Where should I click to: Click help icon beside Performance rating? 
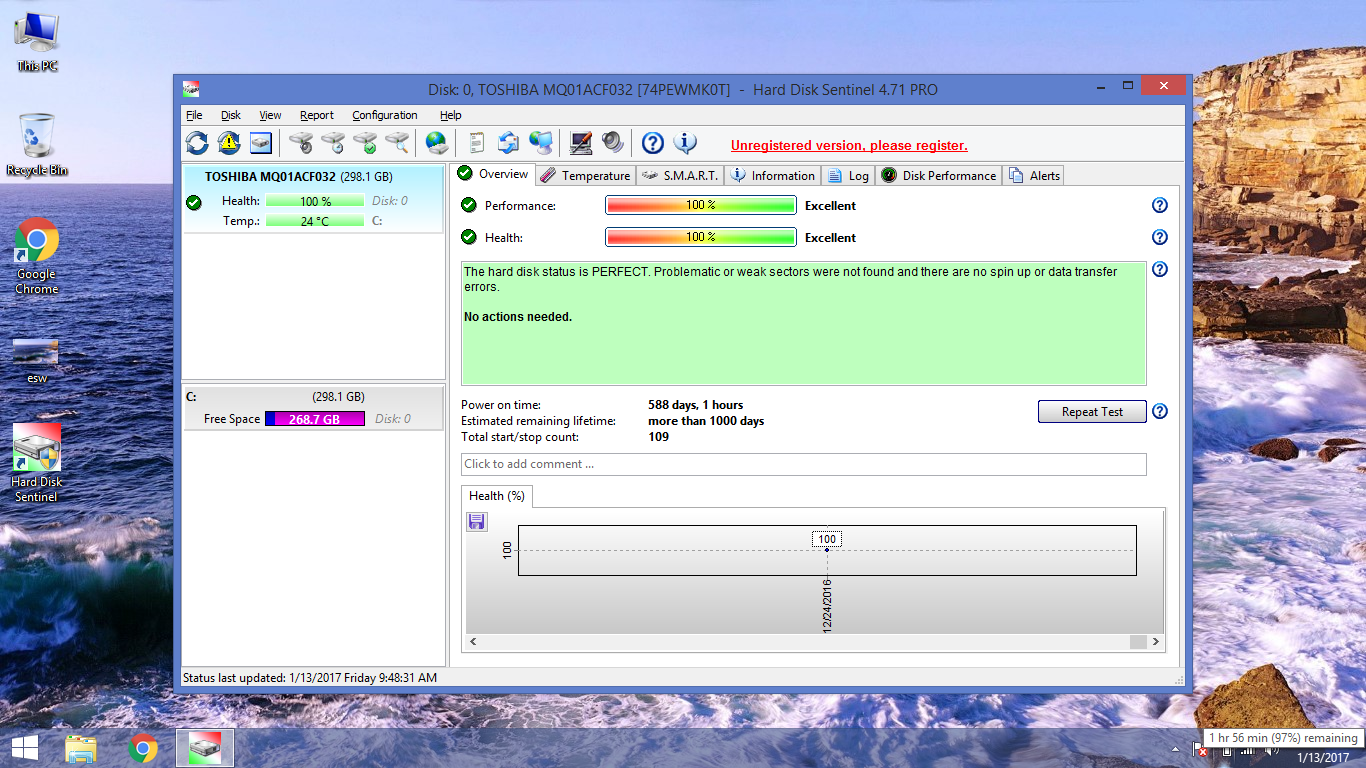click(x=1159, y=205)
